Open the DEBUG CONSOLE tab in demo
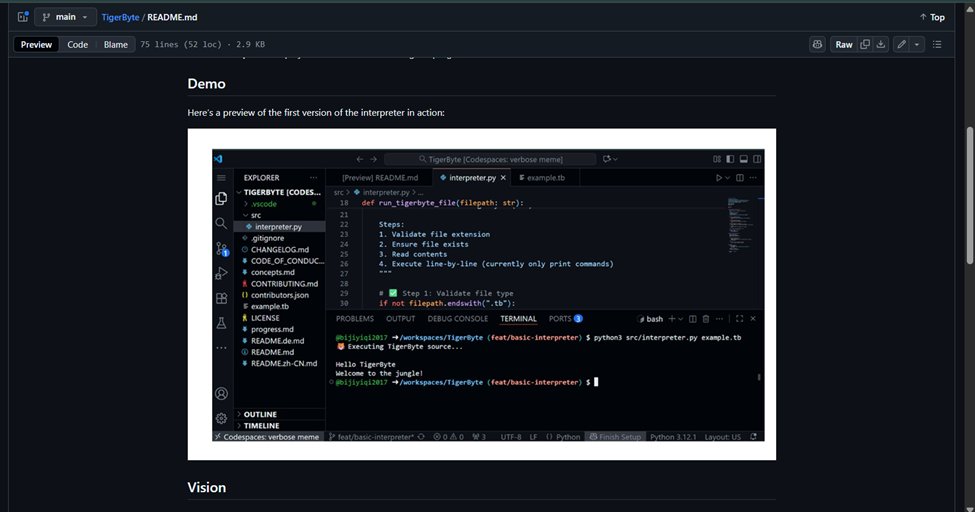Image resolution: width=975 pixels, height=512 pixels. coord(458,319)
